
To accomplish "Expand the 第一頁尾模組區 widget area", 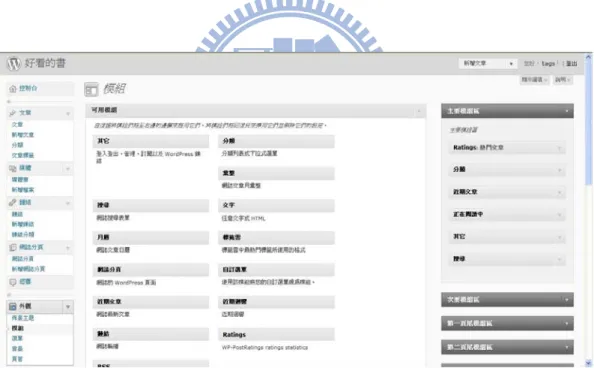I will (x=567, y=324).
